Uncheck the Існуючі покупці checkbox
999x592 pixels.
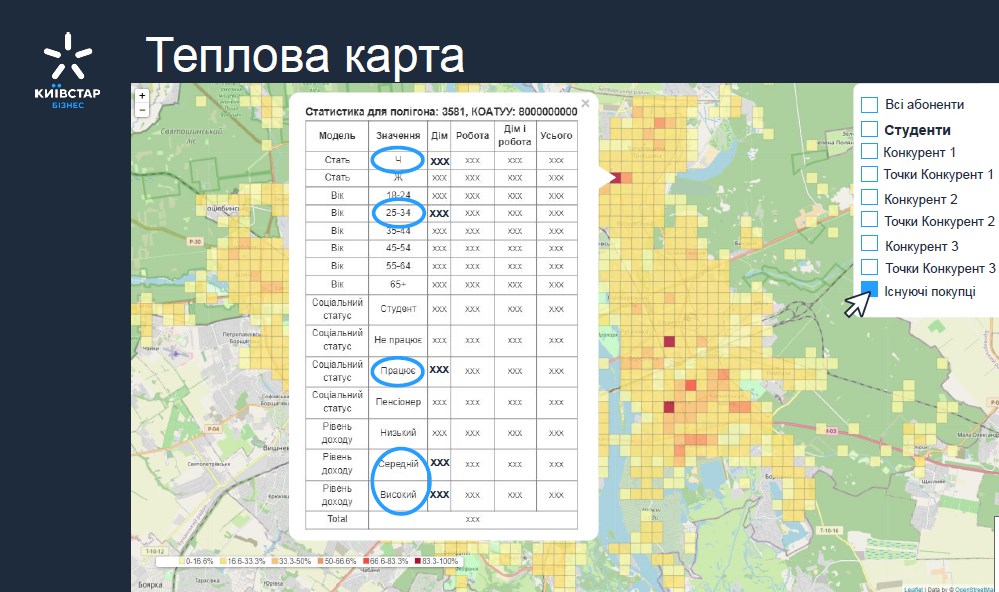click(870, 290)
